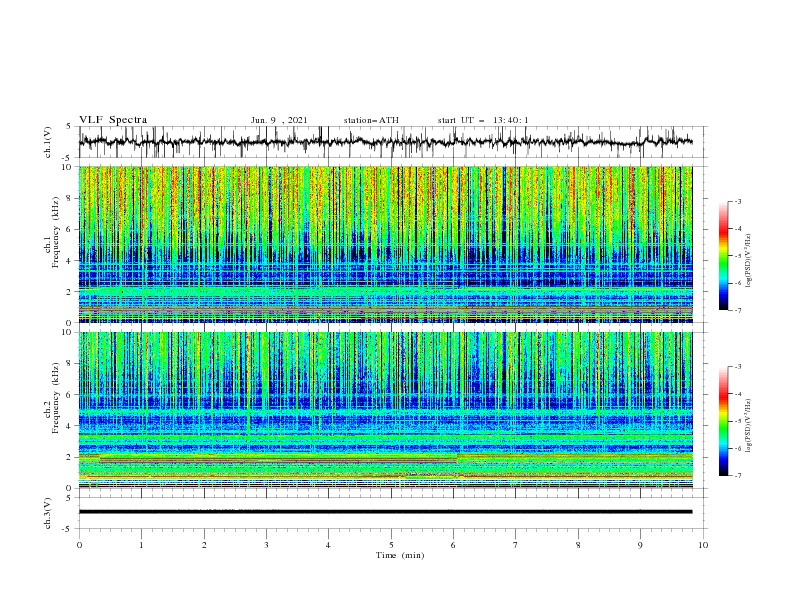Click the "-3" label on ch.1 color bar
The width and height of the screenshot is (792, 612).
[x=738, y=201]
